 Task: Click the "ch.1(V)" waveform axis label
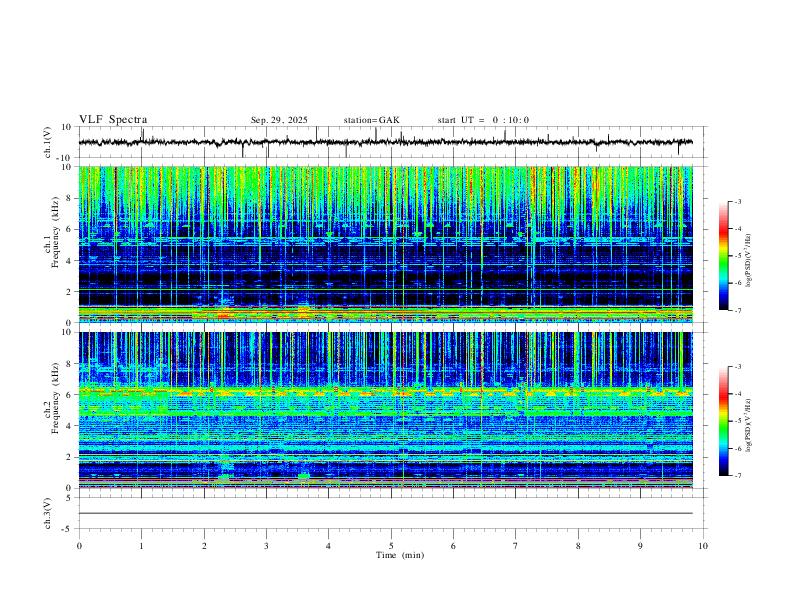[x=48, y=142]
